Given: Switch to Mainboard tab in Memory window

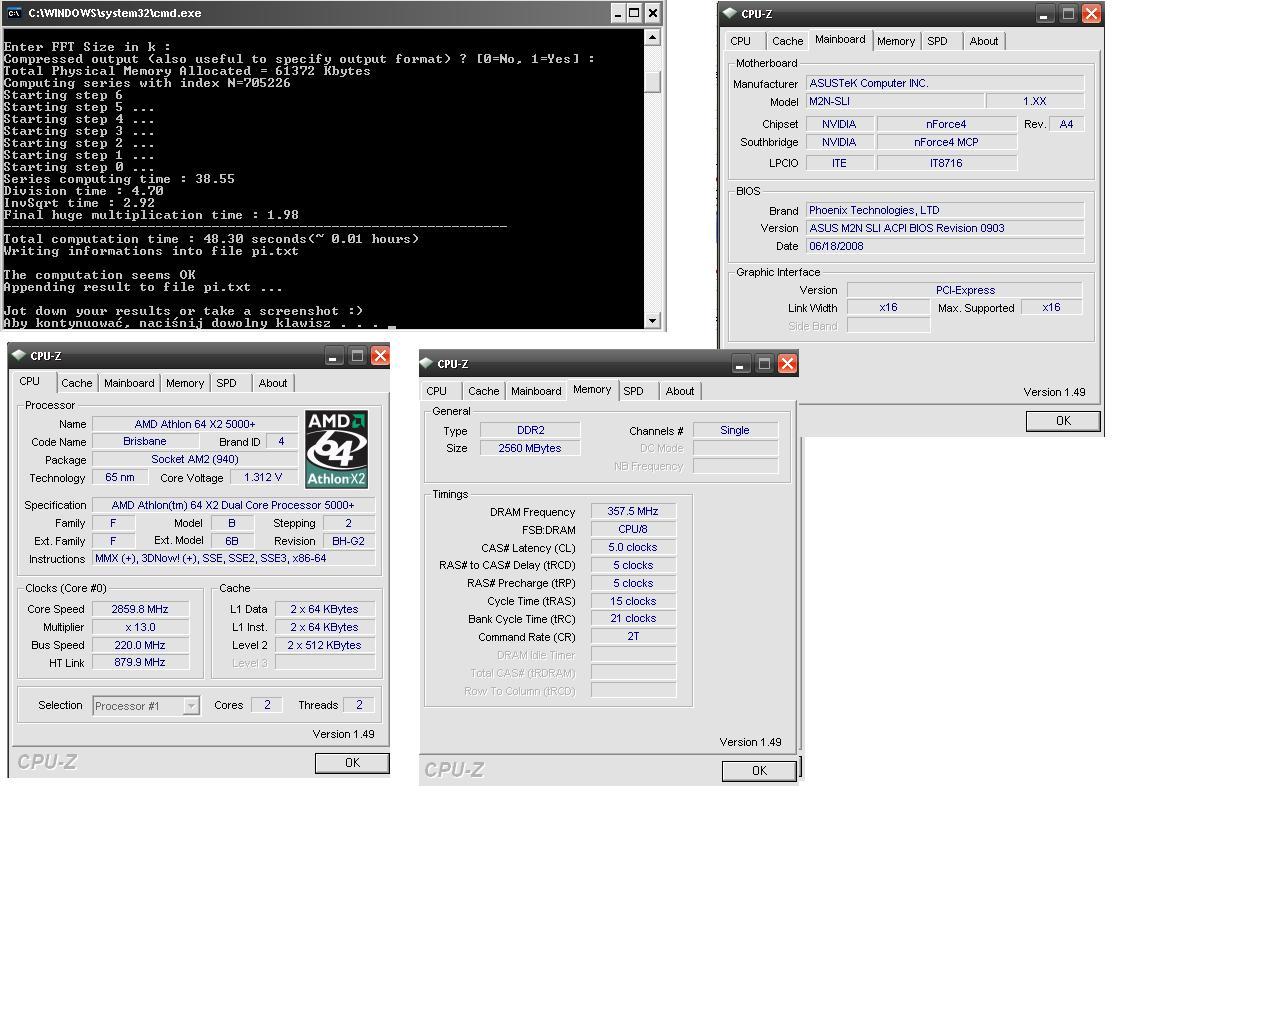Looking at the screenshot, I should 536,391.
